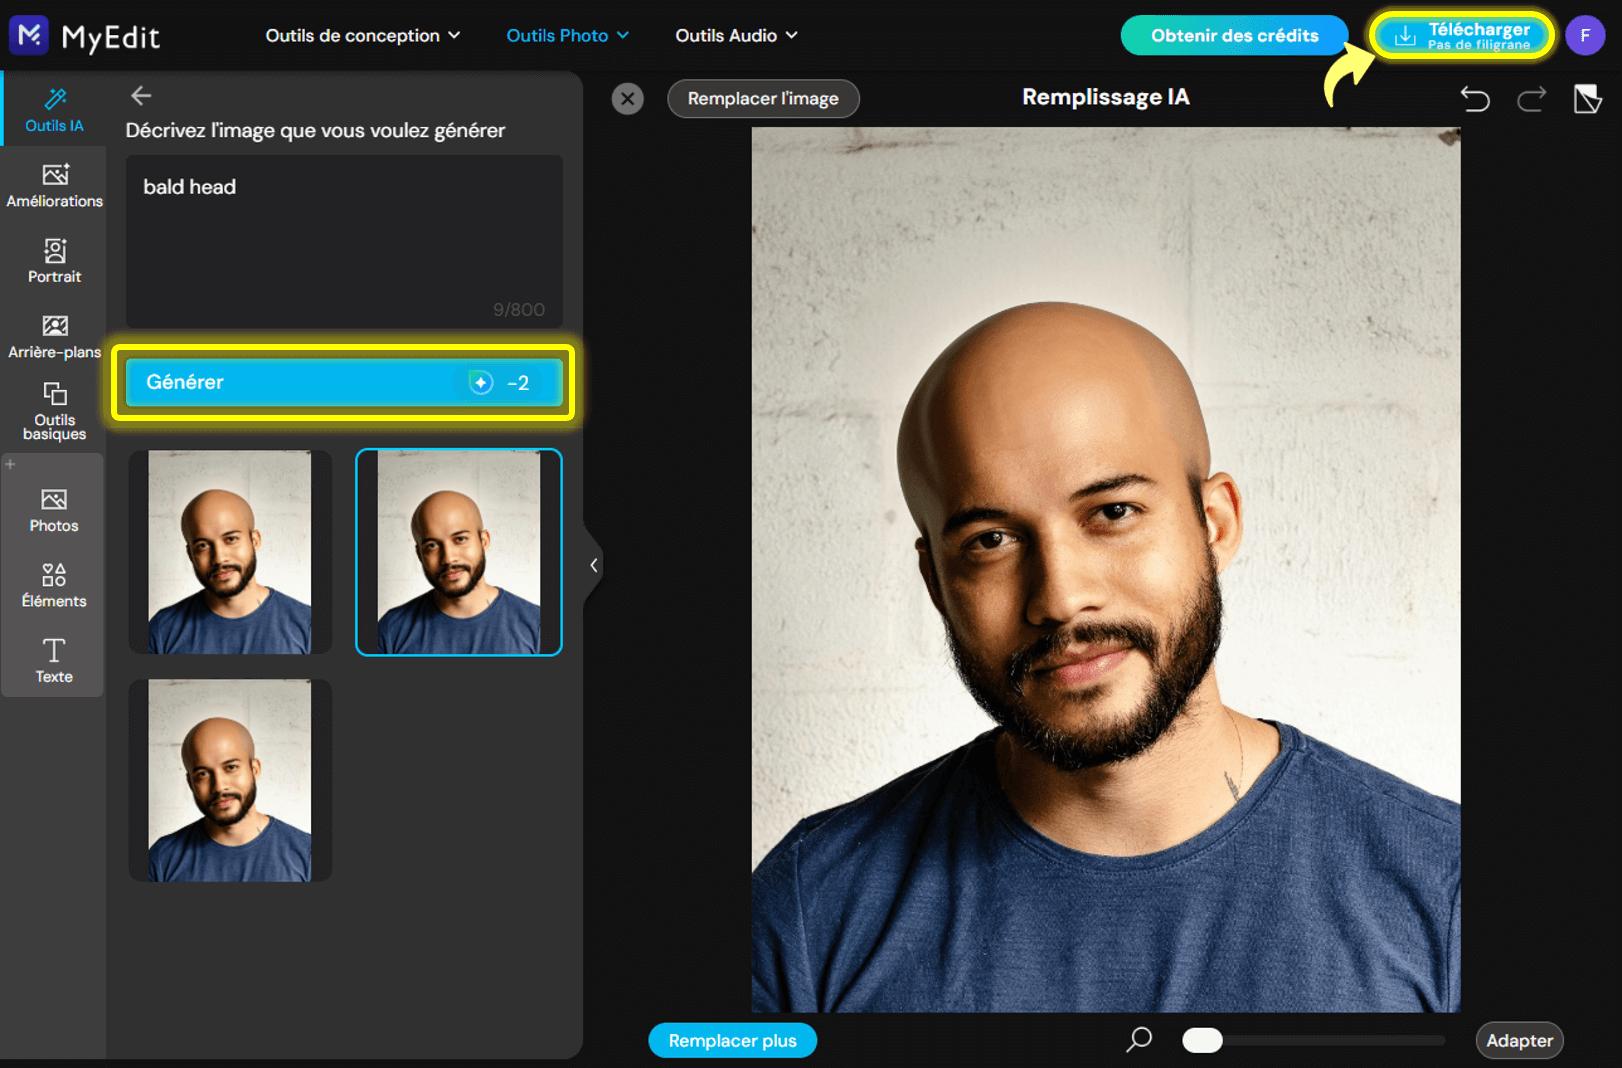Click the Remplacer l'image button

(x=763, y=99)
